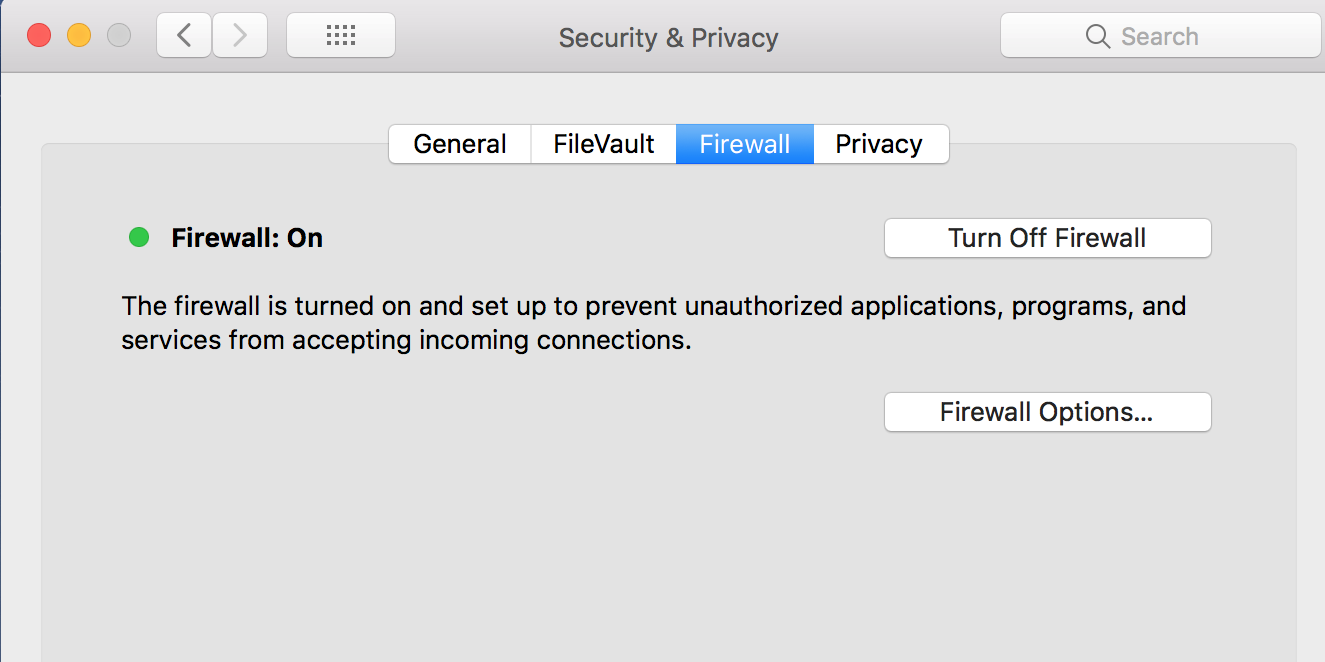Open the FileVault tab
This screenshot has height=662, width=1325.
pyautogui.click(x=603, y=144)
